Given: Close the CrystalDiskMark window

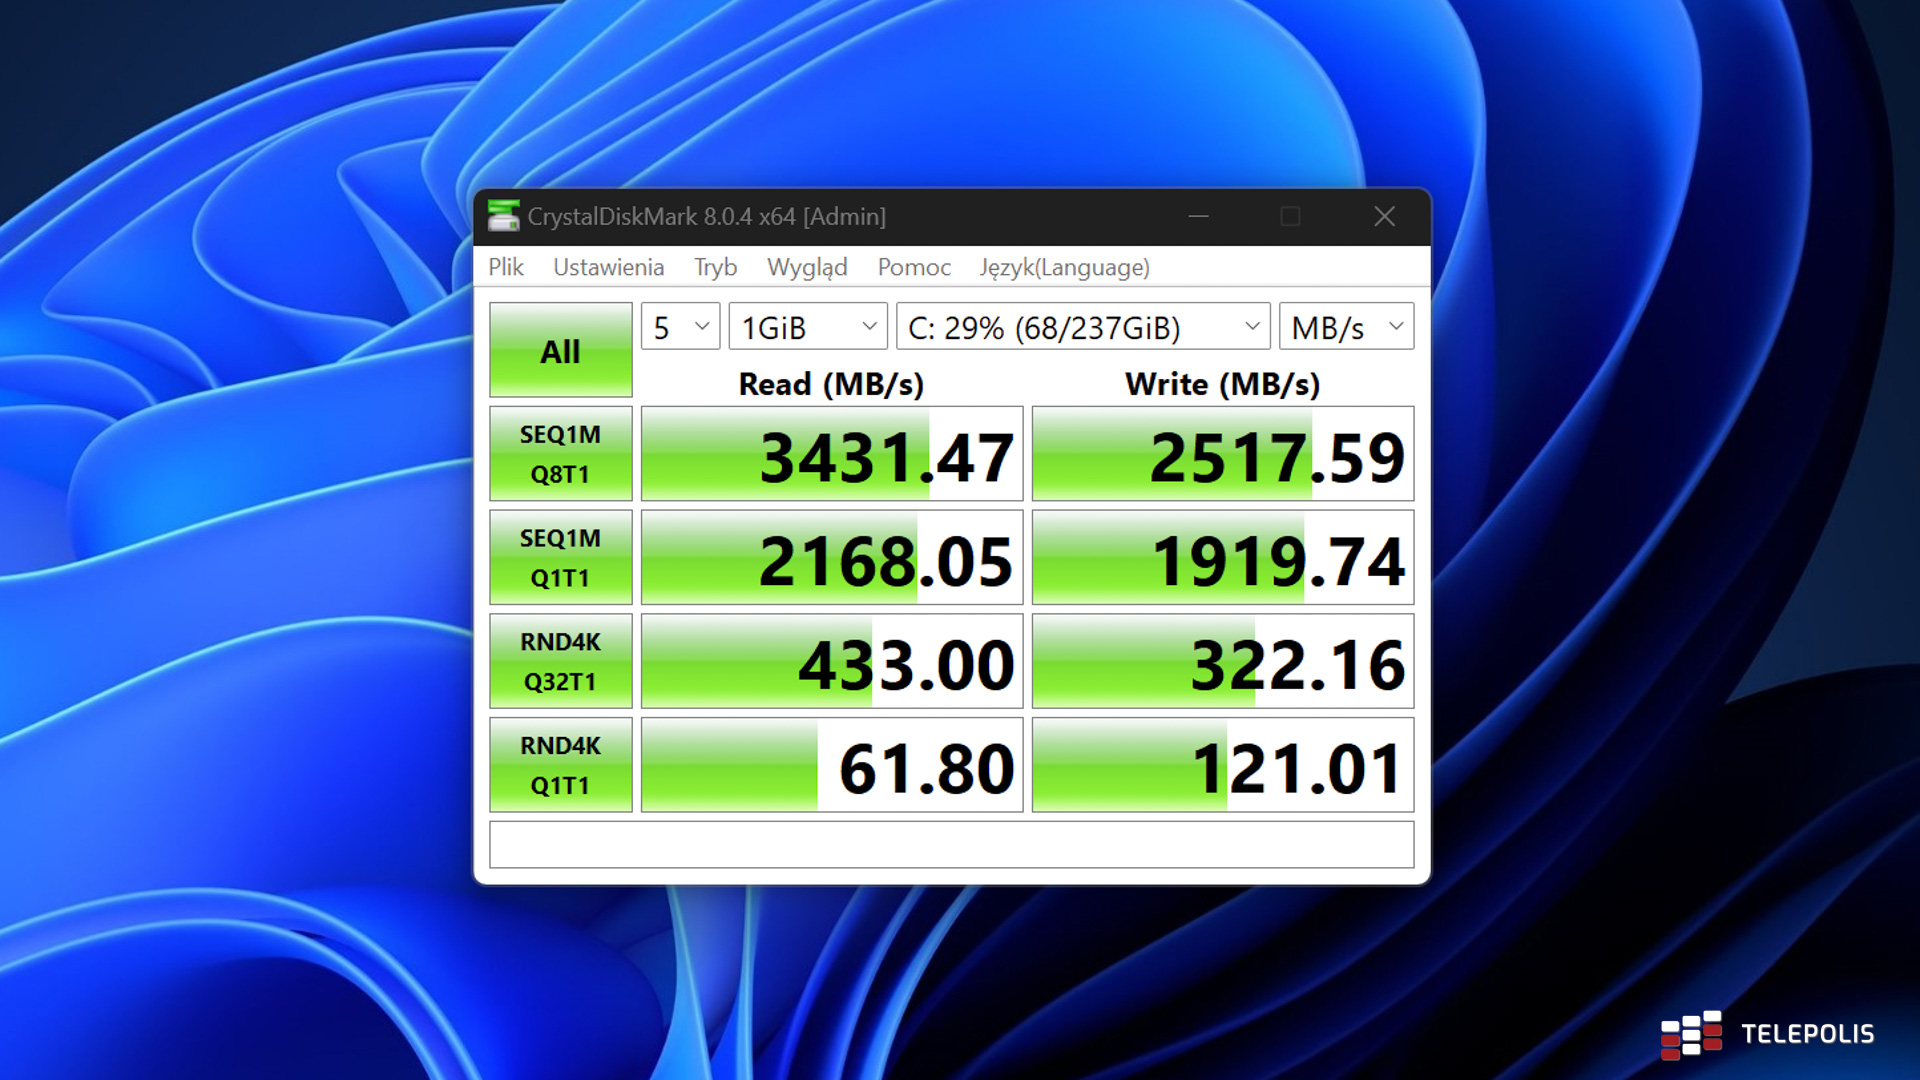Looking at the screenshot, I should (1384, 216).
